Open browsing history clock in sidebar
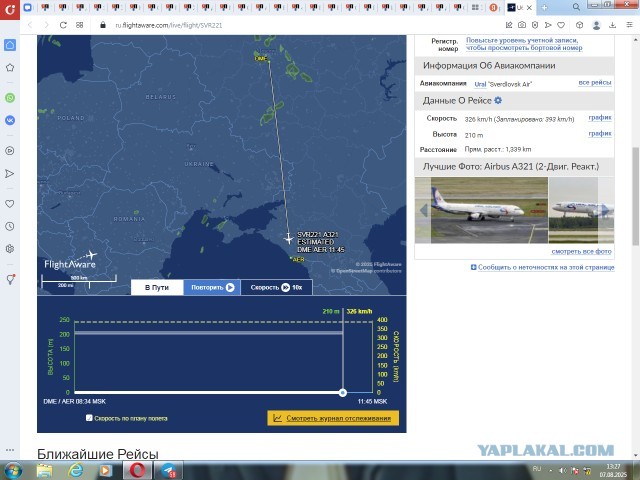The image size is (640, 480). pos(10,226)
